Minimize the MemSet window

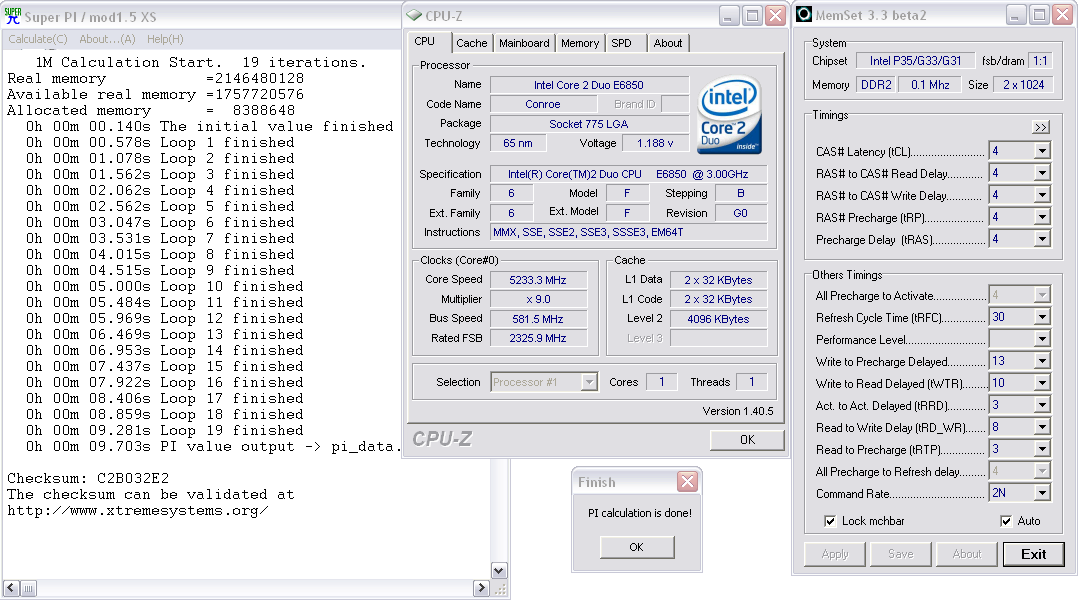pos(1015,14)
